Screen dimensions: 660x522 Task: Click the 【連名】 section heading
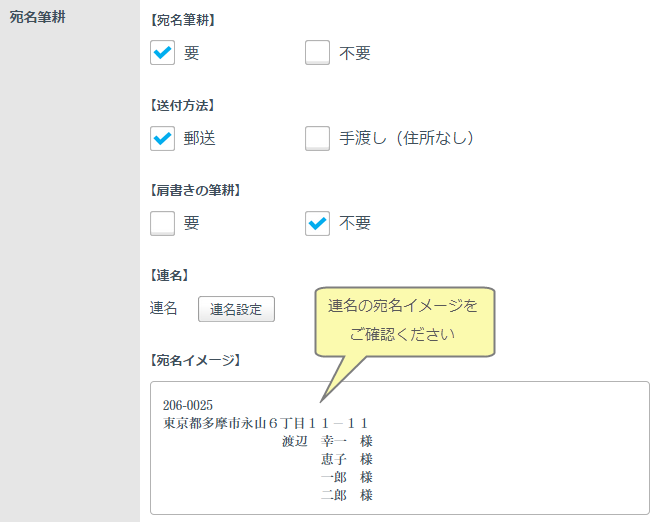coord(170,274)
